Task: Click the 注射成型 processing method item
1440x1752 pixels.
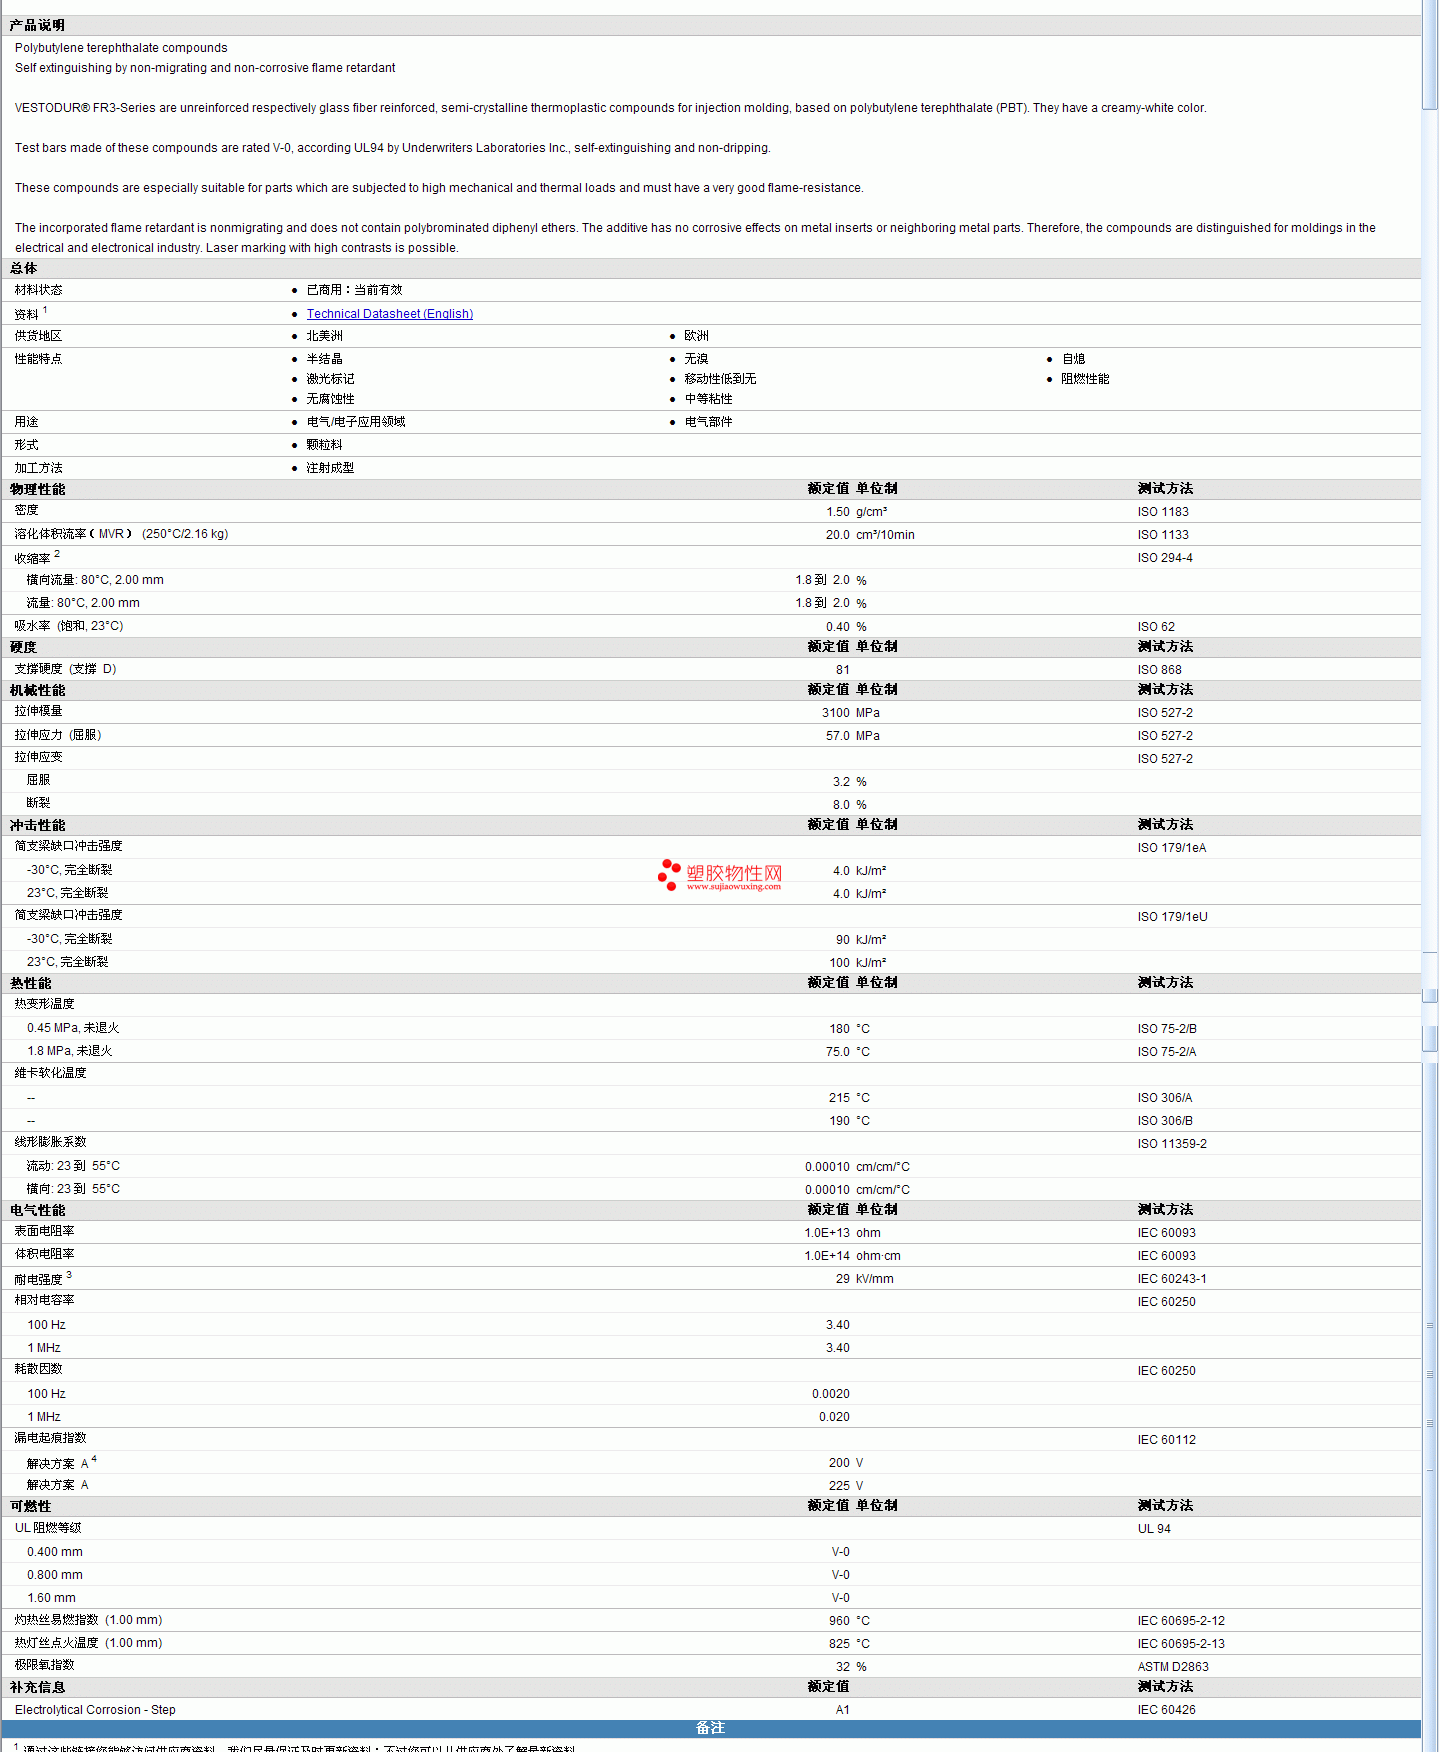Action: pos(330,468)
